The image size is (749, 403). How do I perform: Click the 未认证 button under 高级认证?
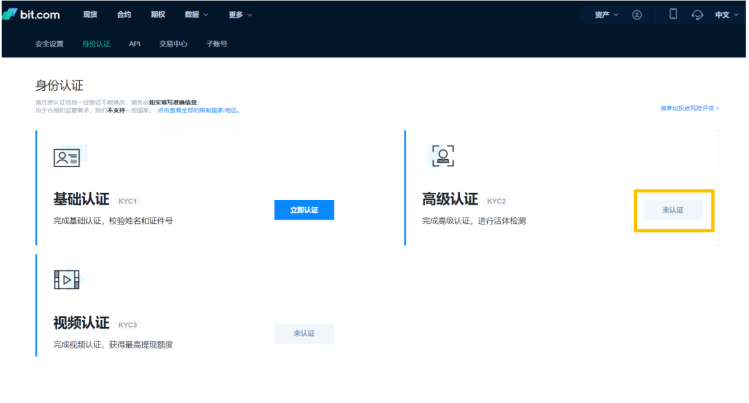673,210
